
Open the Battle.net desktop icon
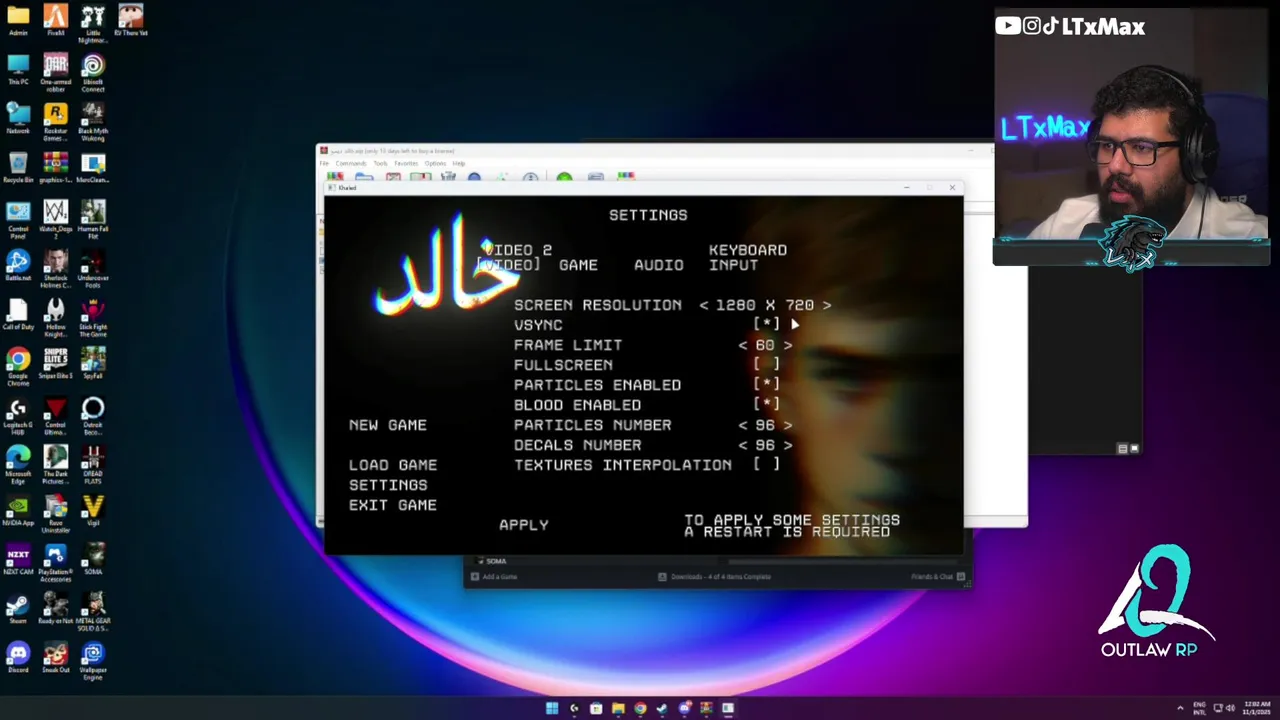click(18, 265)
